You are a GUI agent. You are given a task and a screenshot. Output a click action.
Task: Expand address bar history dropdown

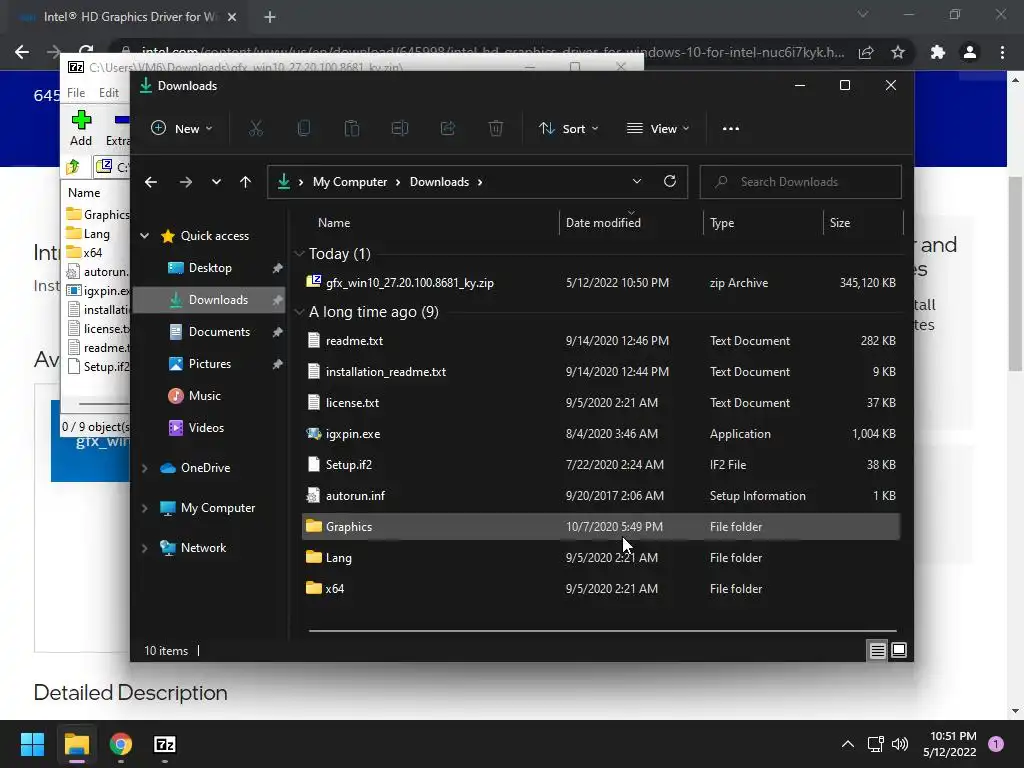pos(637,182)
